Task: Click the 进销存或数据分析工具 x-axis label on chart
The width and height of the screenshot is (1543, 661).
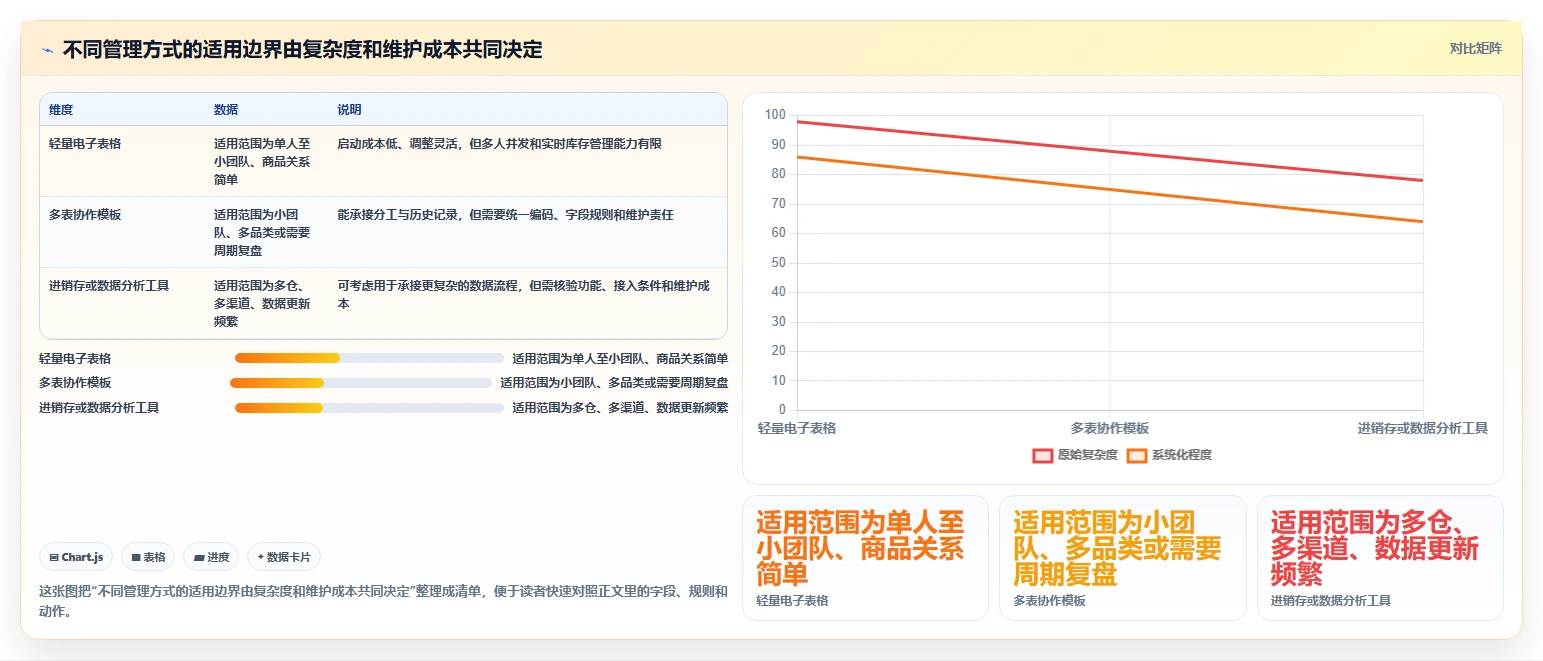Action: tap(1422, 428)
